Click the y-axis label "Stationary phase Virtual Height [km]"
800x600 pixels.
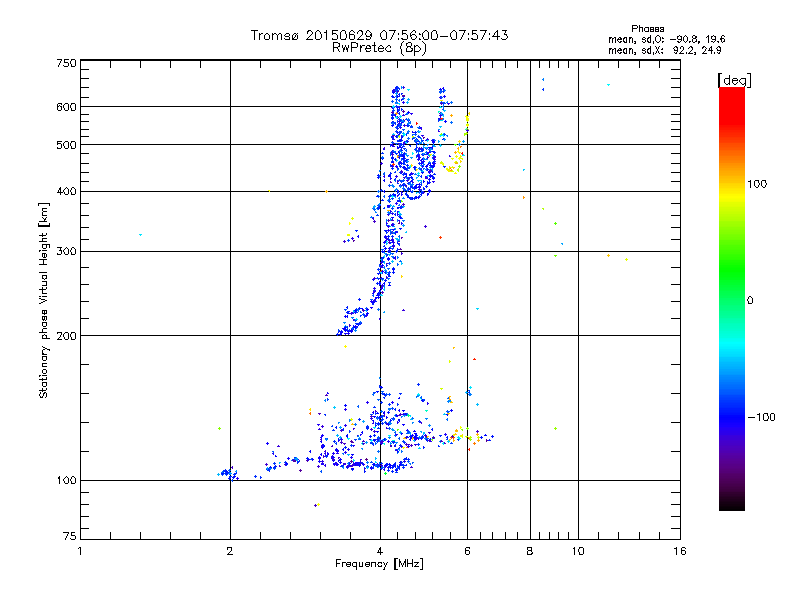click(x=44, y=300)
